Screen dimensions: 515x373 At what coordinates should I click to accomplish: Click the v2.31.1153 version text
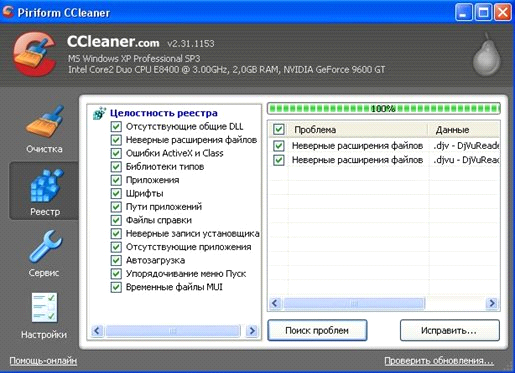[191, 44]
